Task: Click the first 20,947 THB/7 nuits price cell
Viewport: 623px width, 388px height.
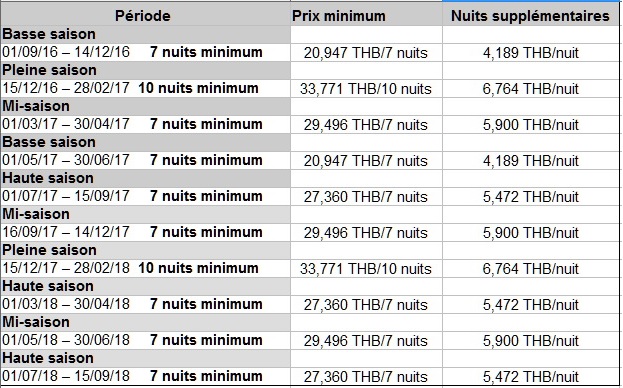Action: coord(366,53)
